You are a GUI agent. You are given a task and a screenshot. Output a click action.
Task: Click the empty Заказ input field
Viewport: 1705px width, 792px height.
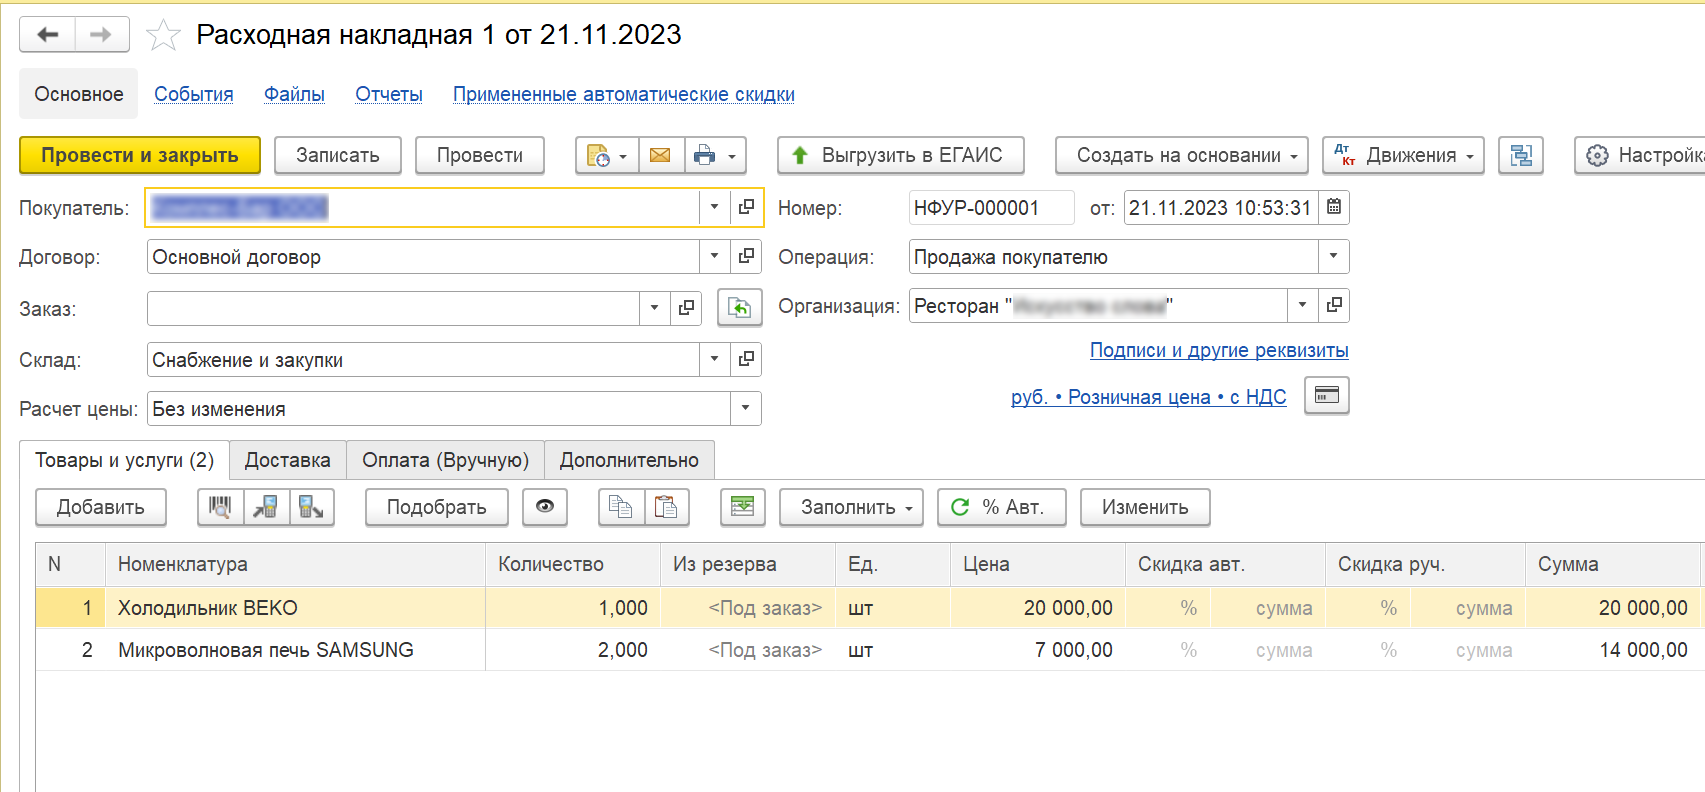click(393, 308)
